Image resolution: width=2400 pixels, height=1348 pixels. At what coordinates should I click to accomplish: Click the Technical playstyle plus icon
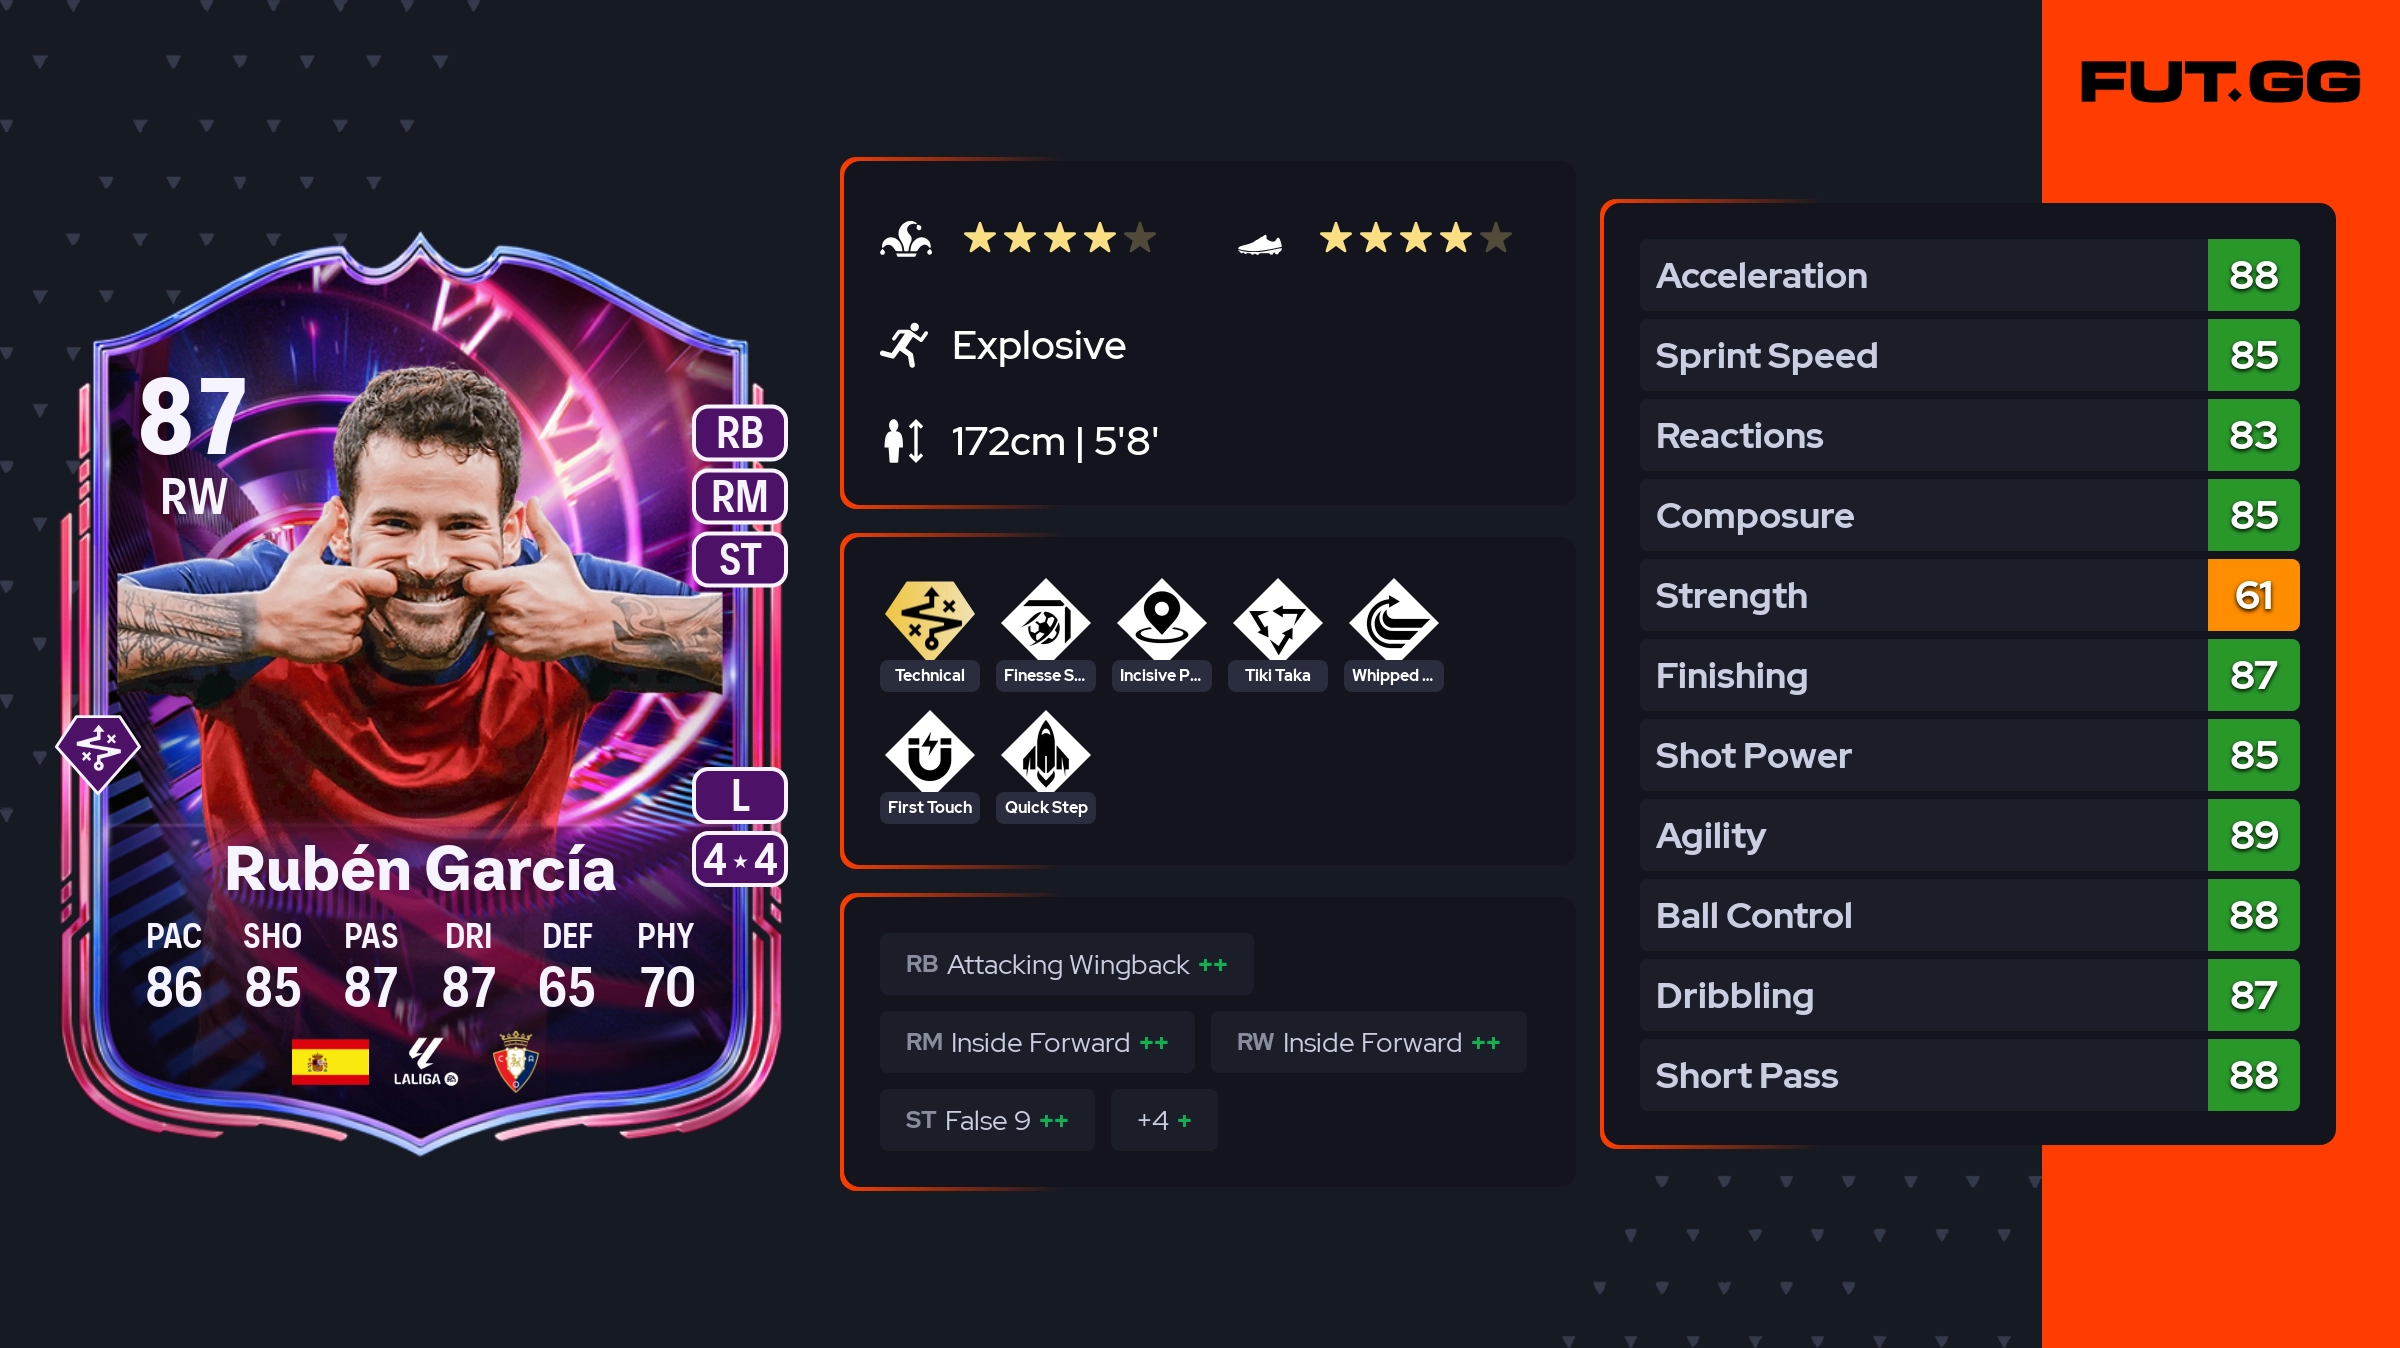[x=930, y=619]
